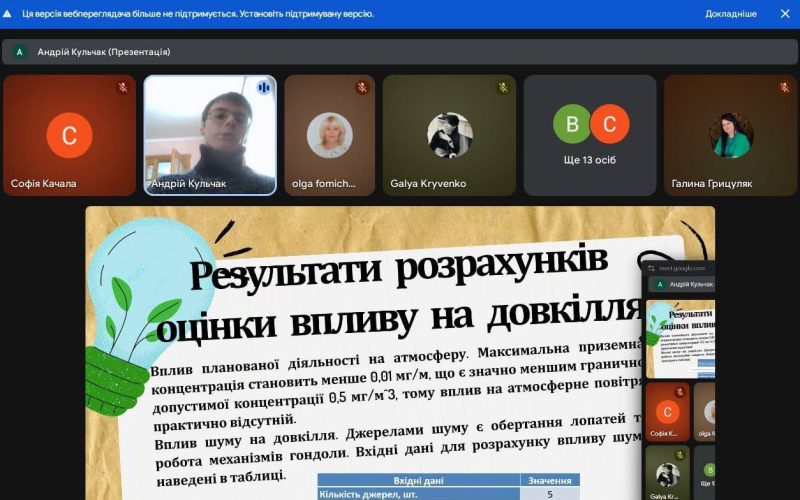The image size is (800, 500).
Task: Click olga fomich profile photo
Action: [x=330, y=135]
